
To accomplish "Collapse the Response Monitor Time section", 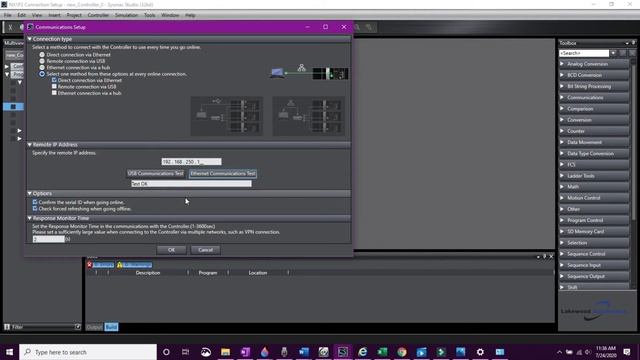I will point(30,218).
